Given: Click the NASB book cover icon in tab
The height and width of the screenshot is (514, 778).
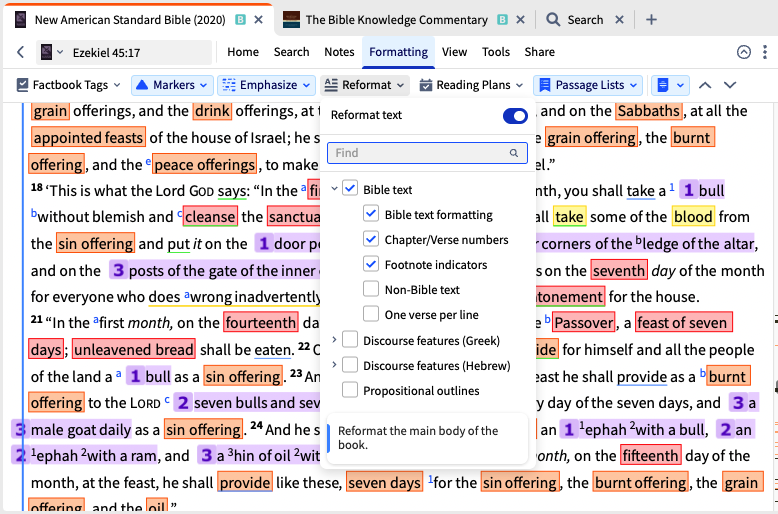Looking at the screenshot, I should point(20,20).
